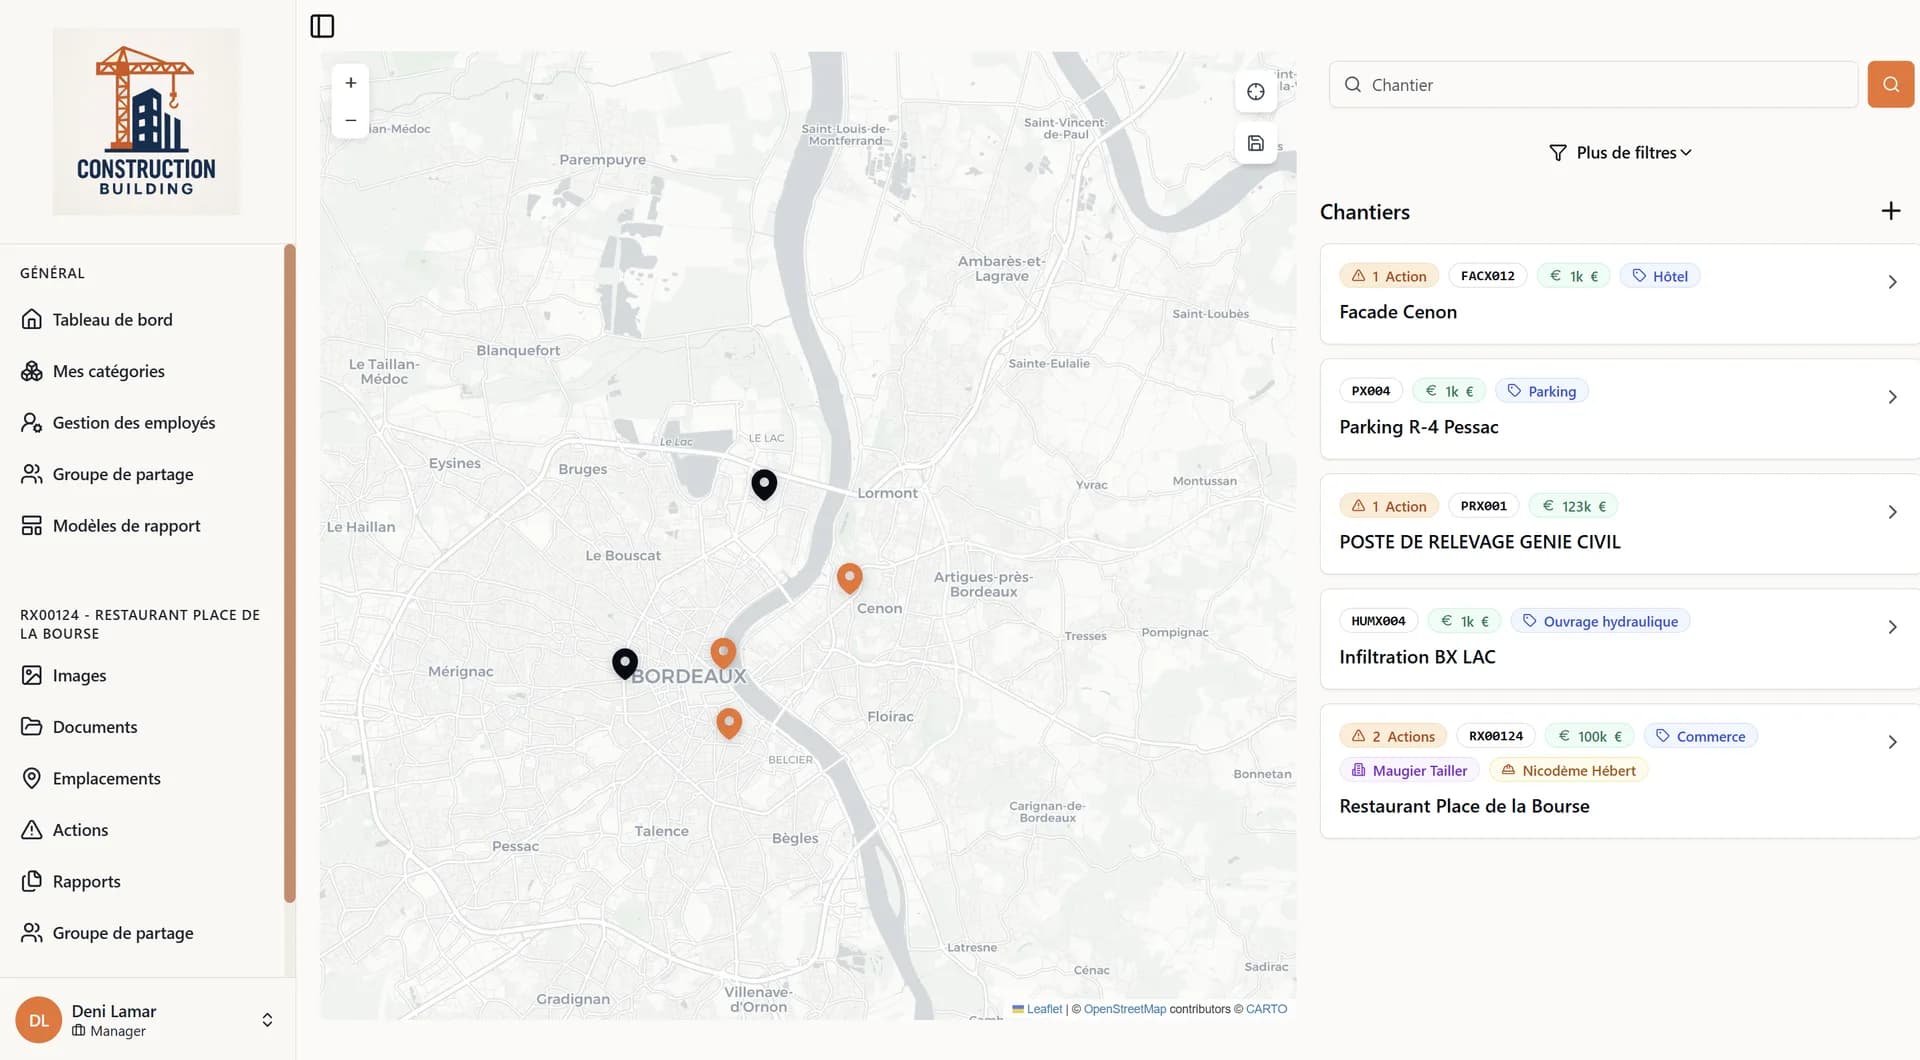Focus the Chantier search field
The height and width of the screenshot is (1060, 1920).
1593,85
